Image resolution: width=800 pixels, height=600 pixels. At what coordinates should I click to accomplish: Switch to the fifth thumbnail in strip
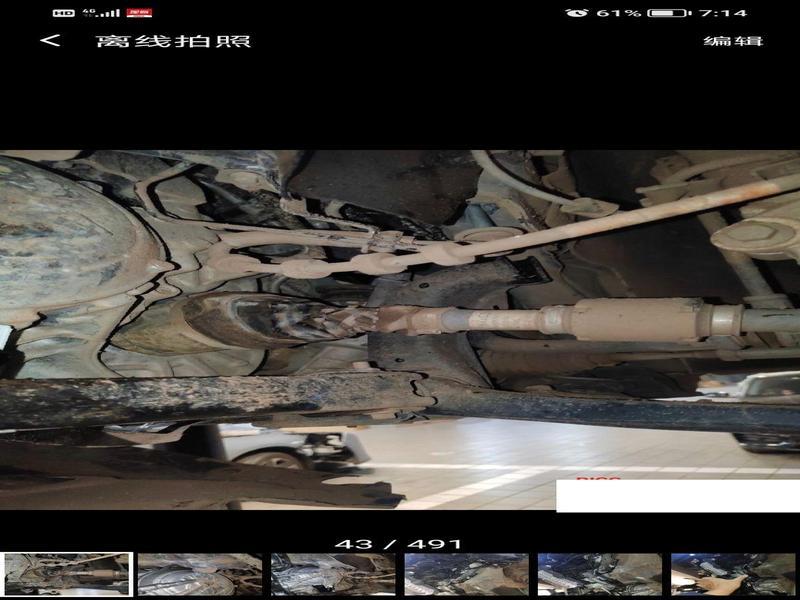tap(599, 574)
